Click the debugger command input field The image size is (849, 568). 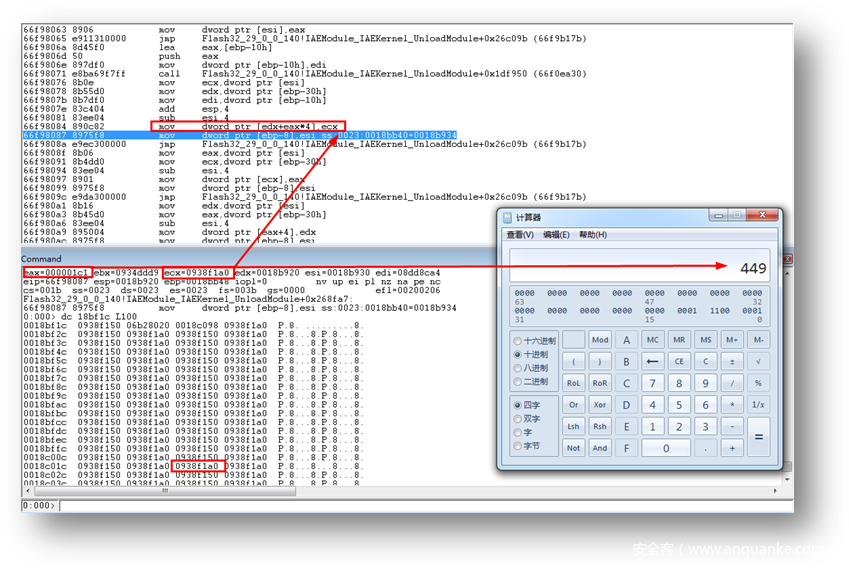pos(400,506)
